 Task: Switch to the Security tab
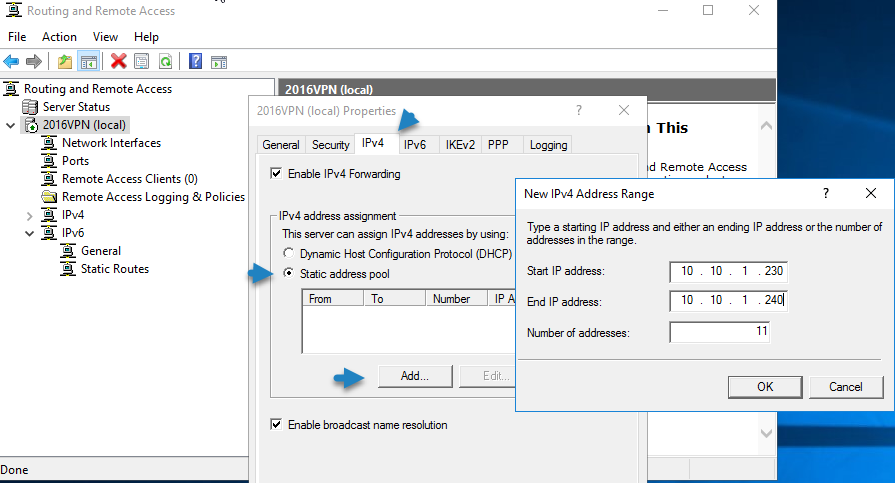[330, 145]
